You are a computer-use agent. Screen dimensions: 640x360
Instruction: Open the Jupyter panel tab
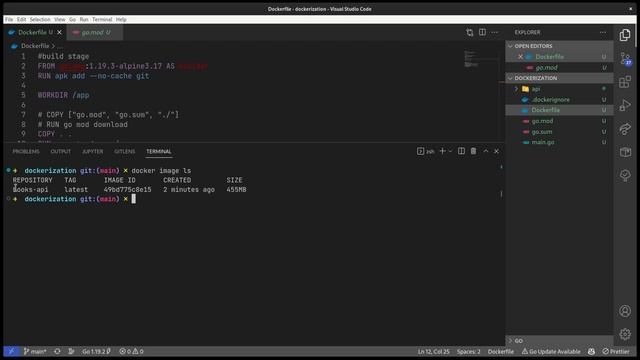tap(93, 151)
